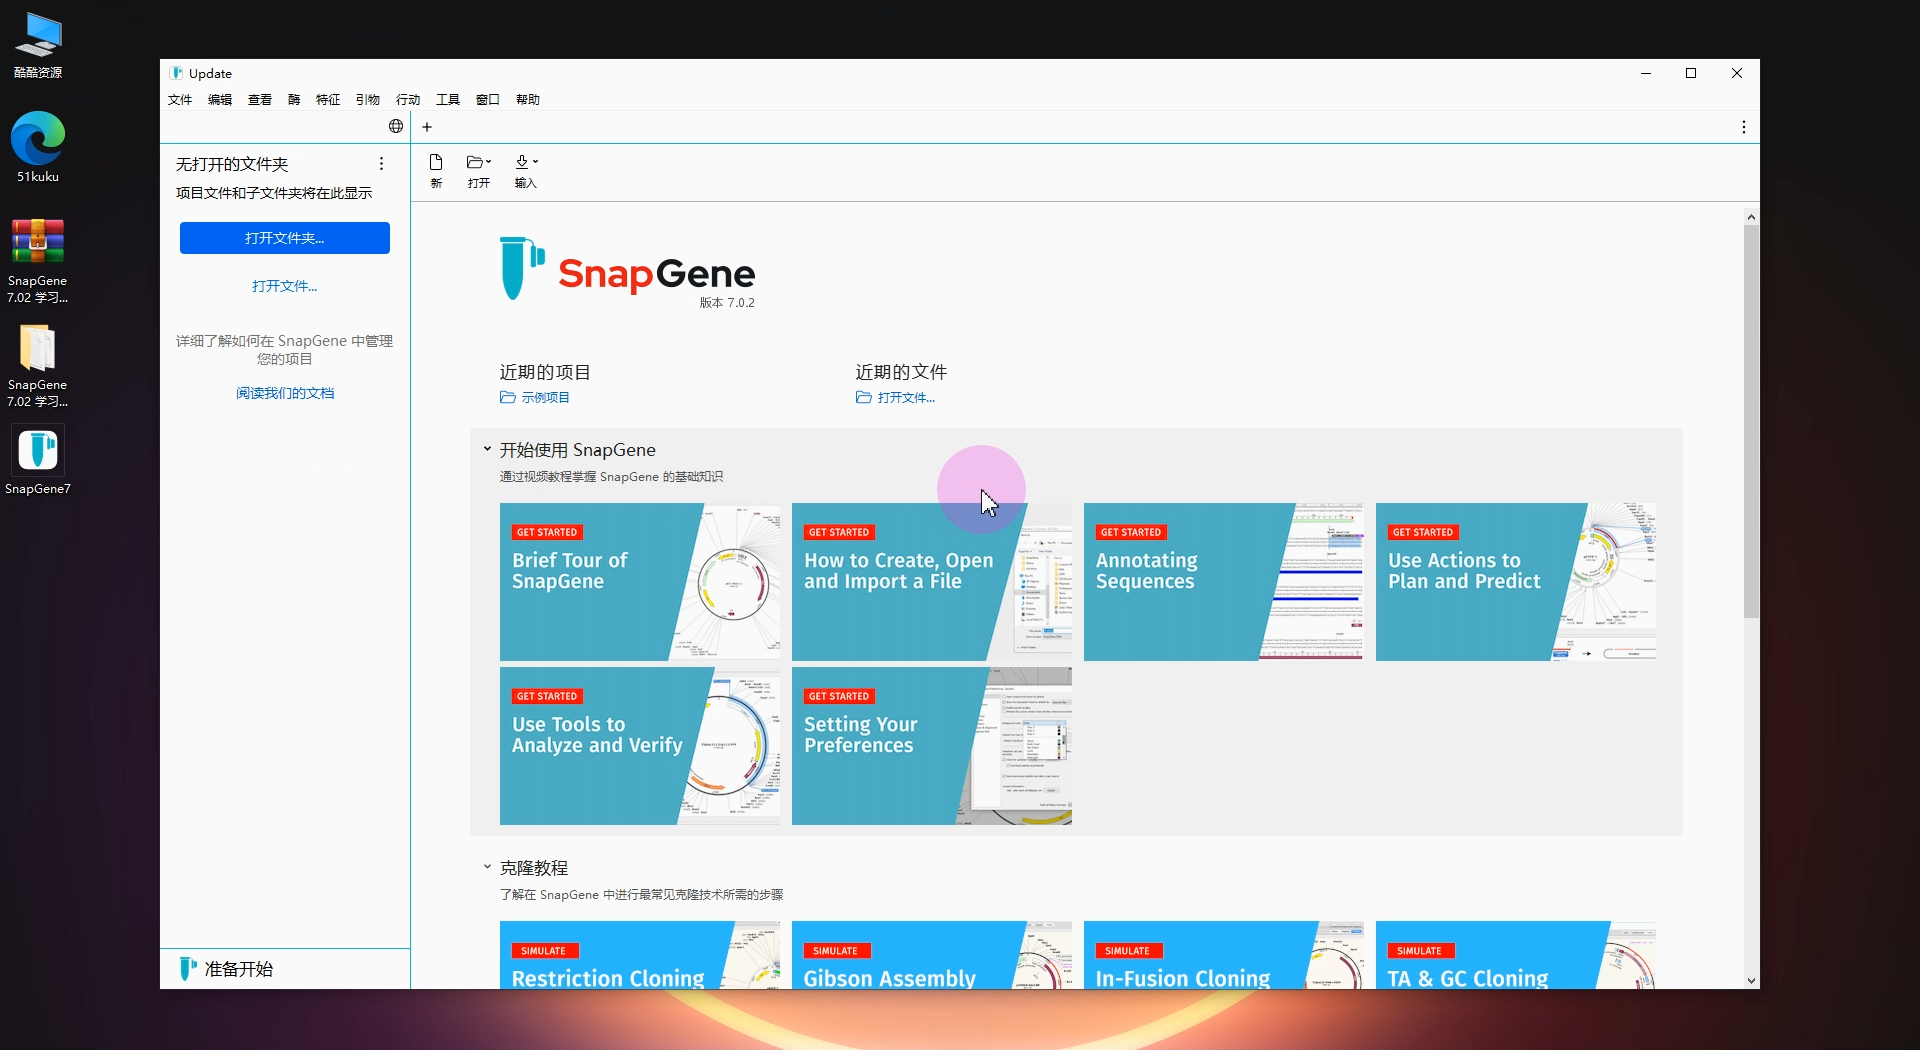Click the New file icon in toolbar
Screen dimensions: 1920x1050
[436, 163]
